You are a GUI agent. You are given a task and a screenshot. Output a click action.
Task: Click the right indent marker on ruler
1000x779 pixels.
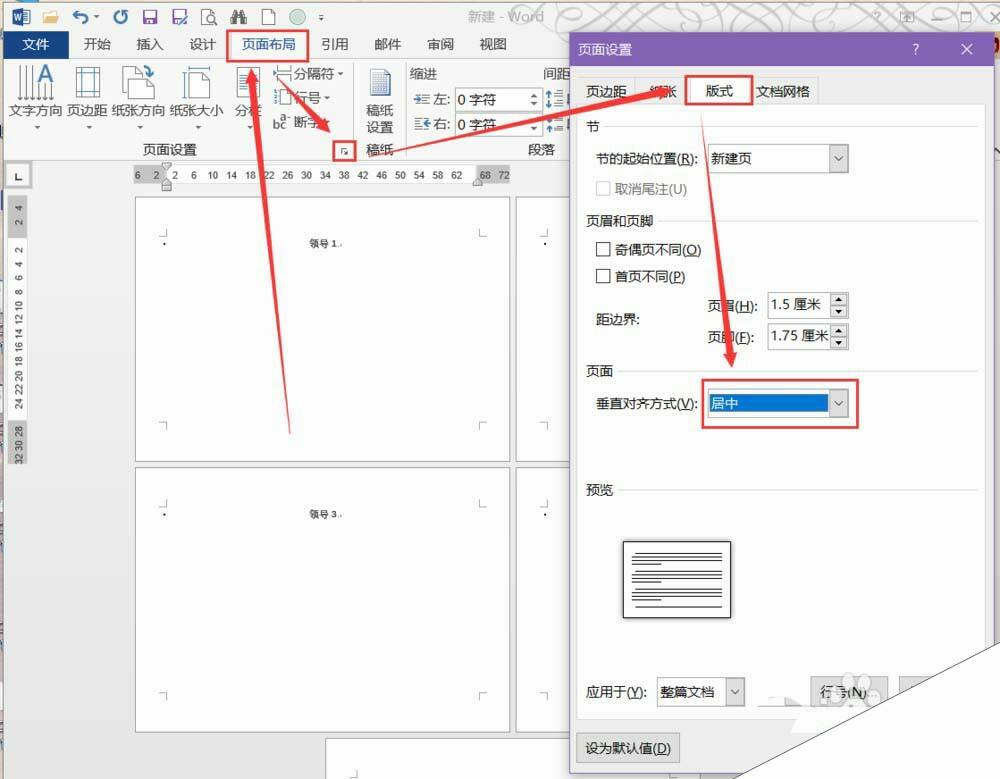click(478, 182)
